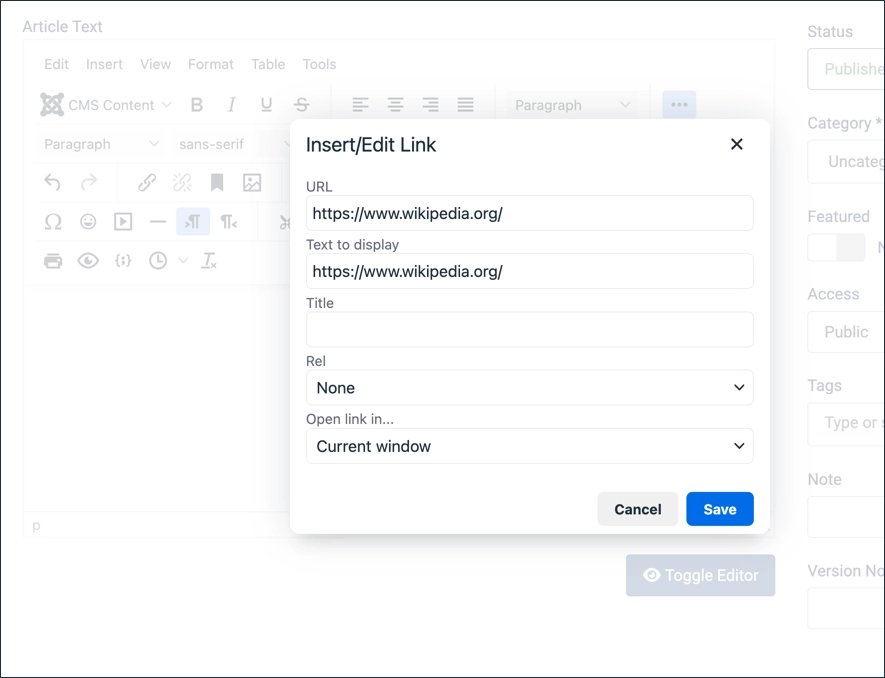Open the Table menu
This screenshot has height=678, width=885.
[x=268, y=63]
